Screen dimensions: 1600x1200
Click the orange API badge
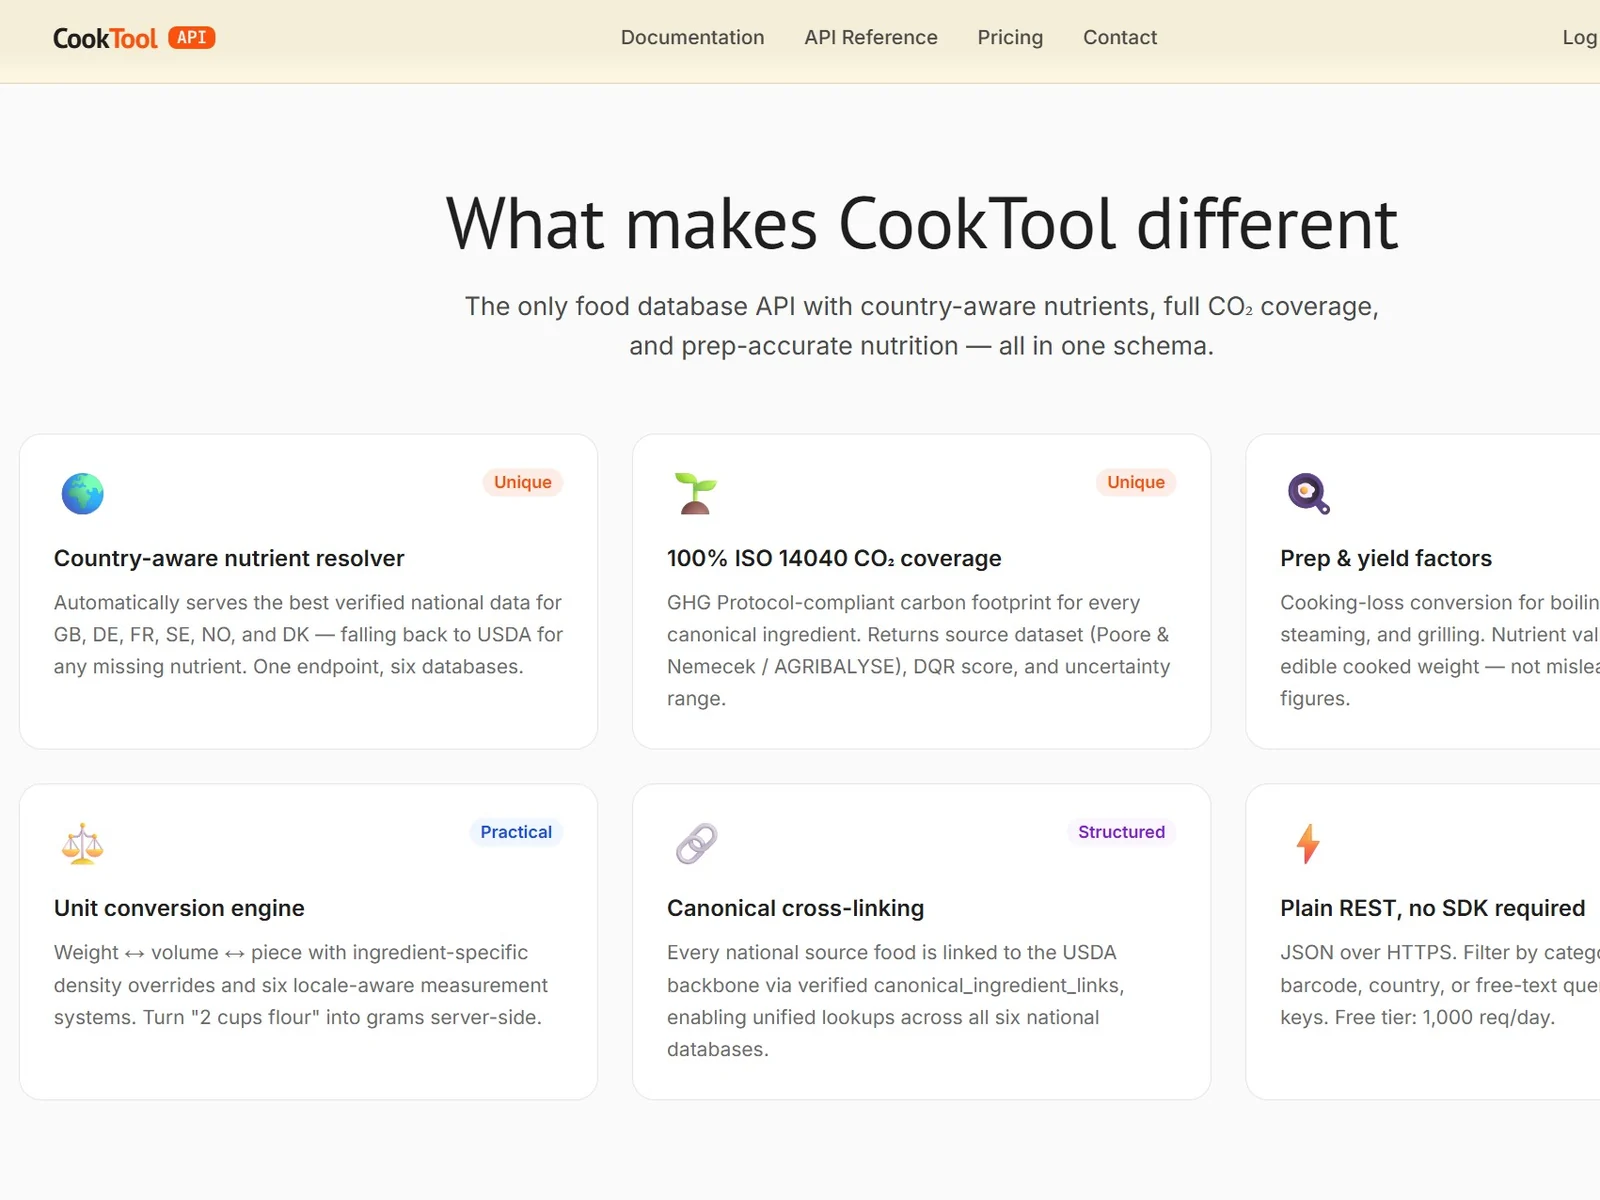[x=192, y=37]
